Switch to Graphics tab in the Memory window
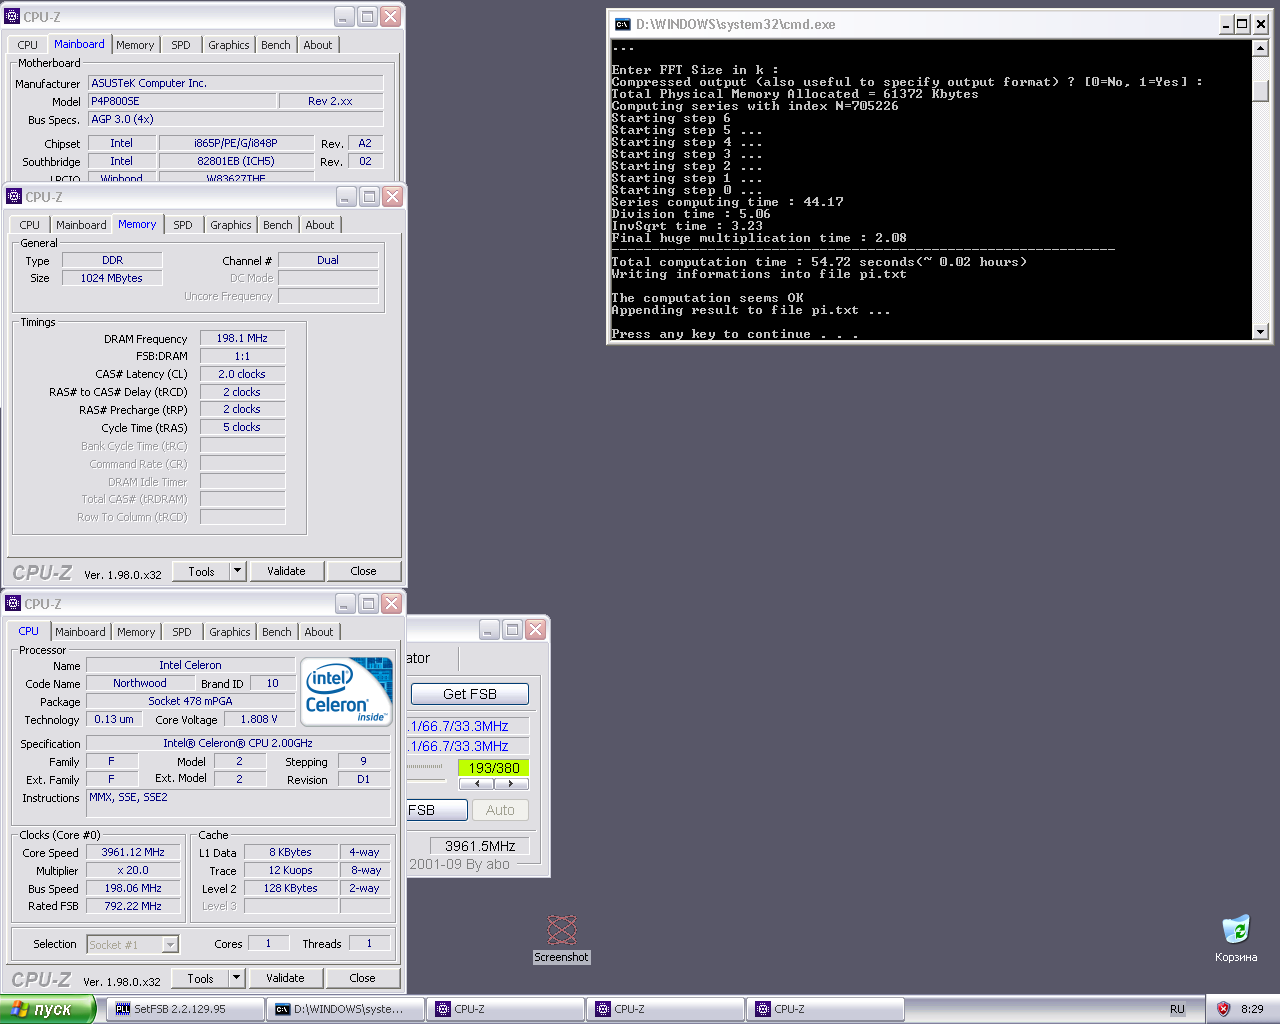Screen dimensions: 1280x1024 [231, 225]
